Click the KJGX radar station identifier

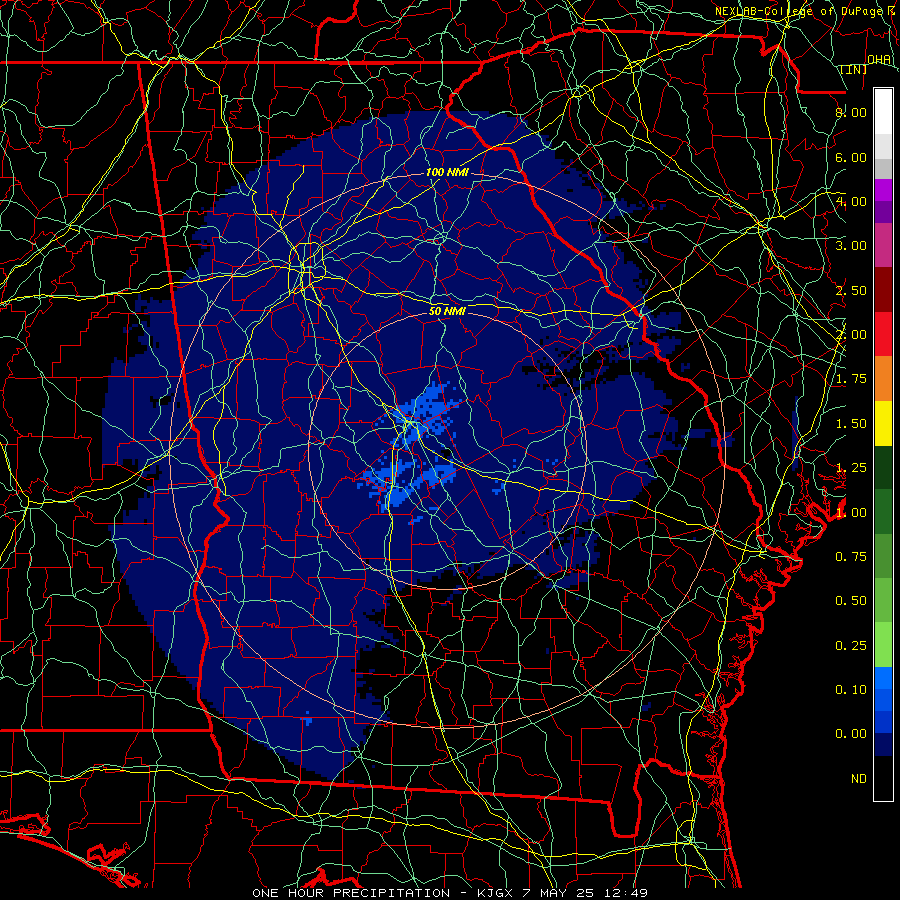(496, 893)
